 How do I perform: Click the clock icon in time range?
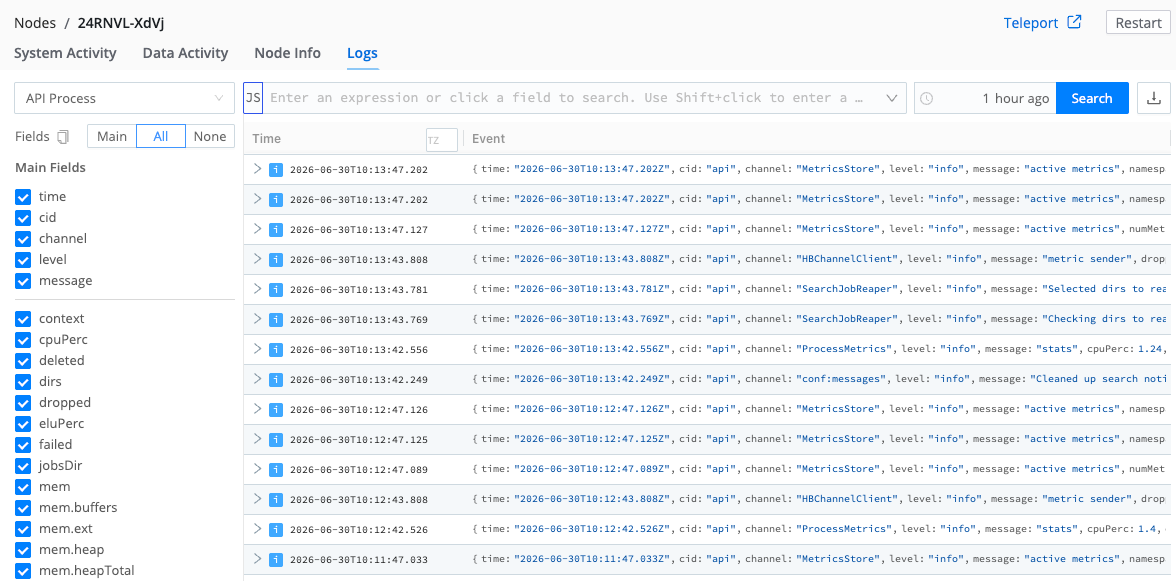(x=926, y=98)
